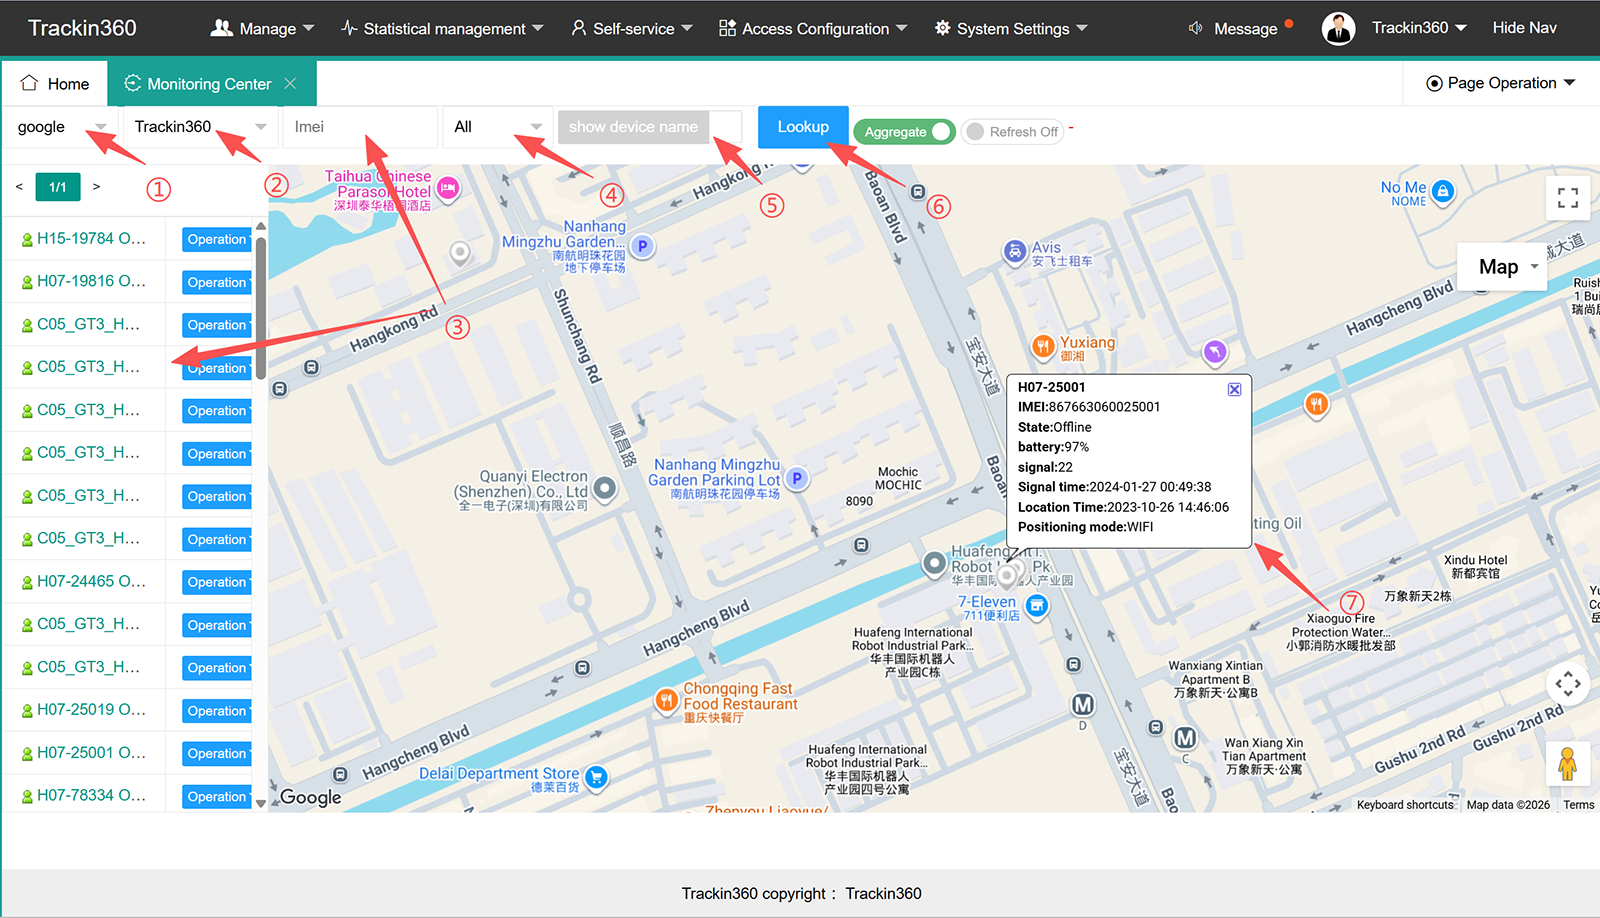Close the H07-25001 info popup

pos(1235,389)
